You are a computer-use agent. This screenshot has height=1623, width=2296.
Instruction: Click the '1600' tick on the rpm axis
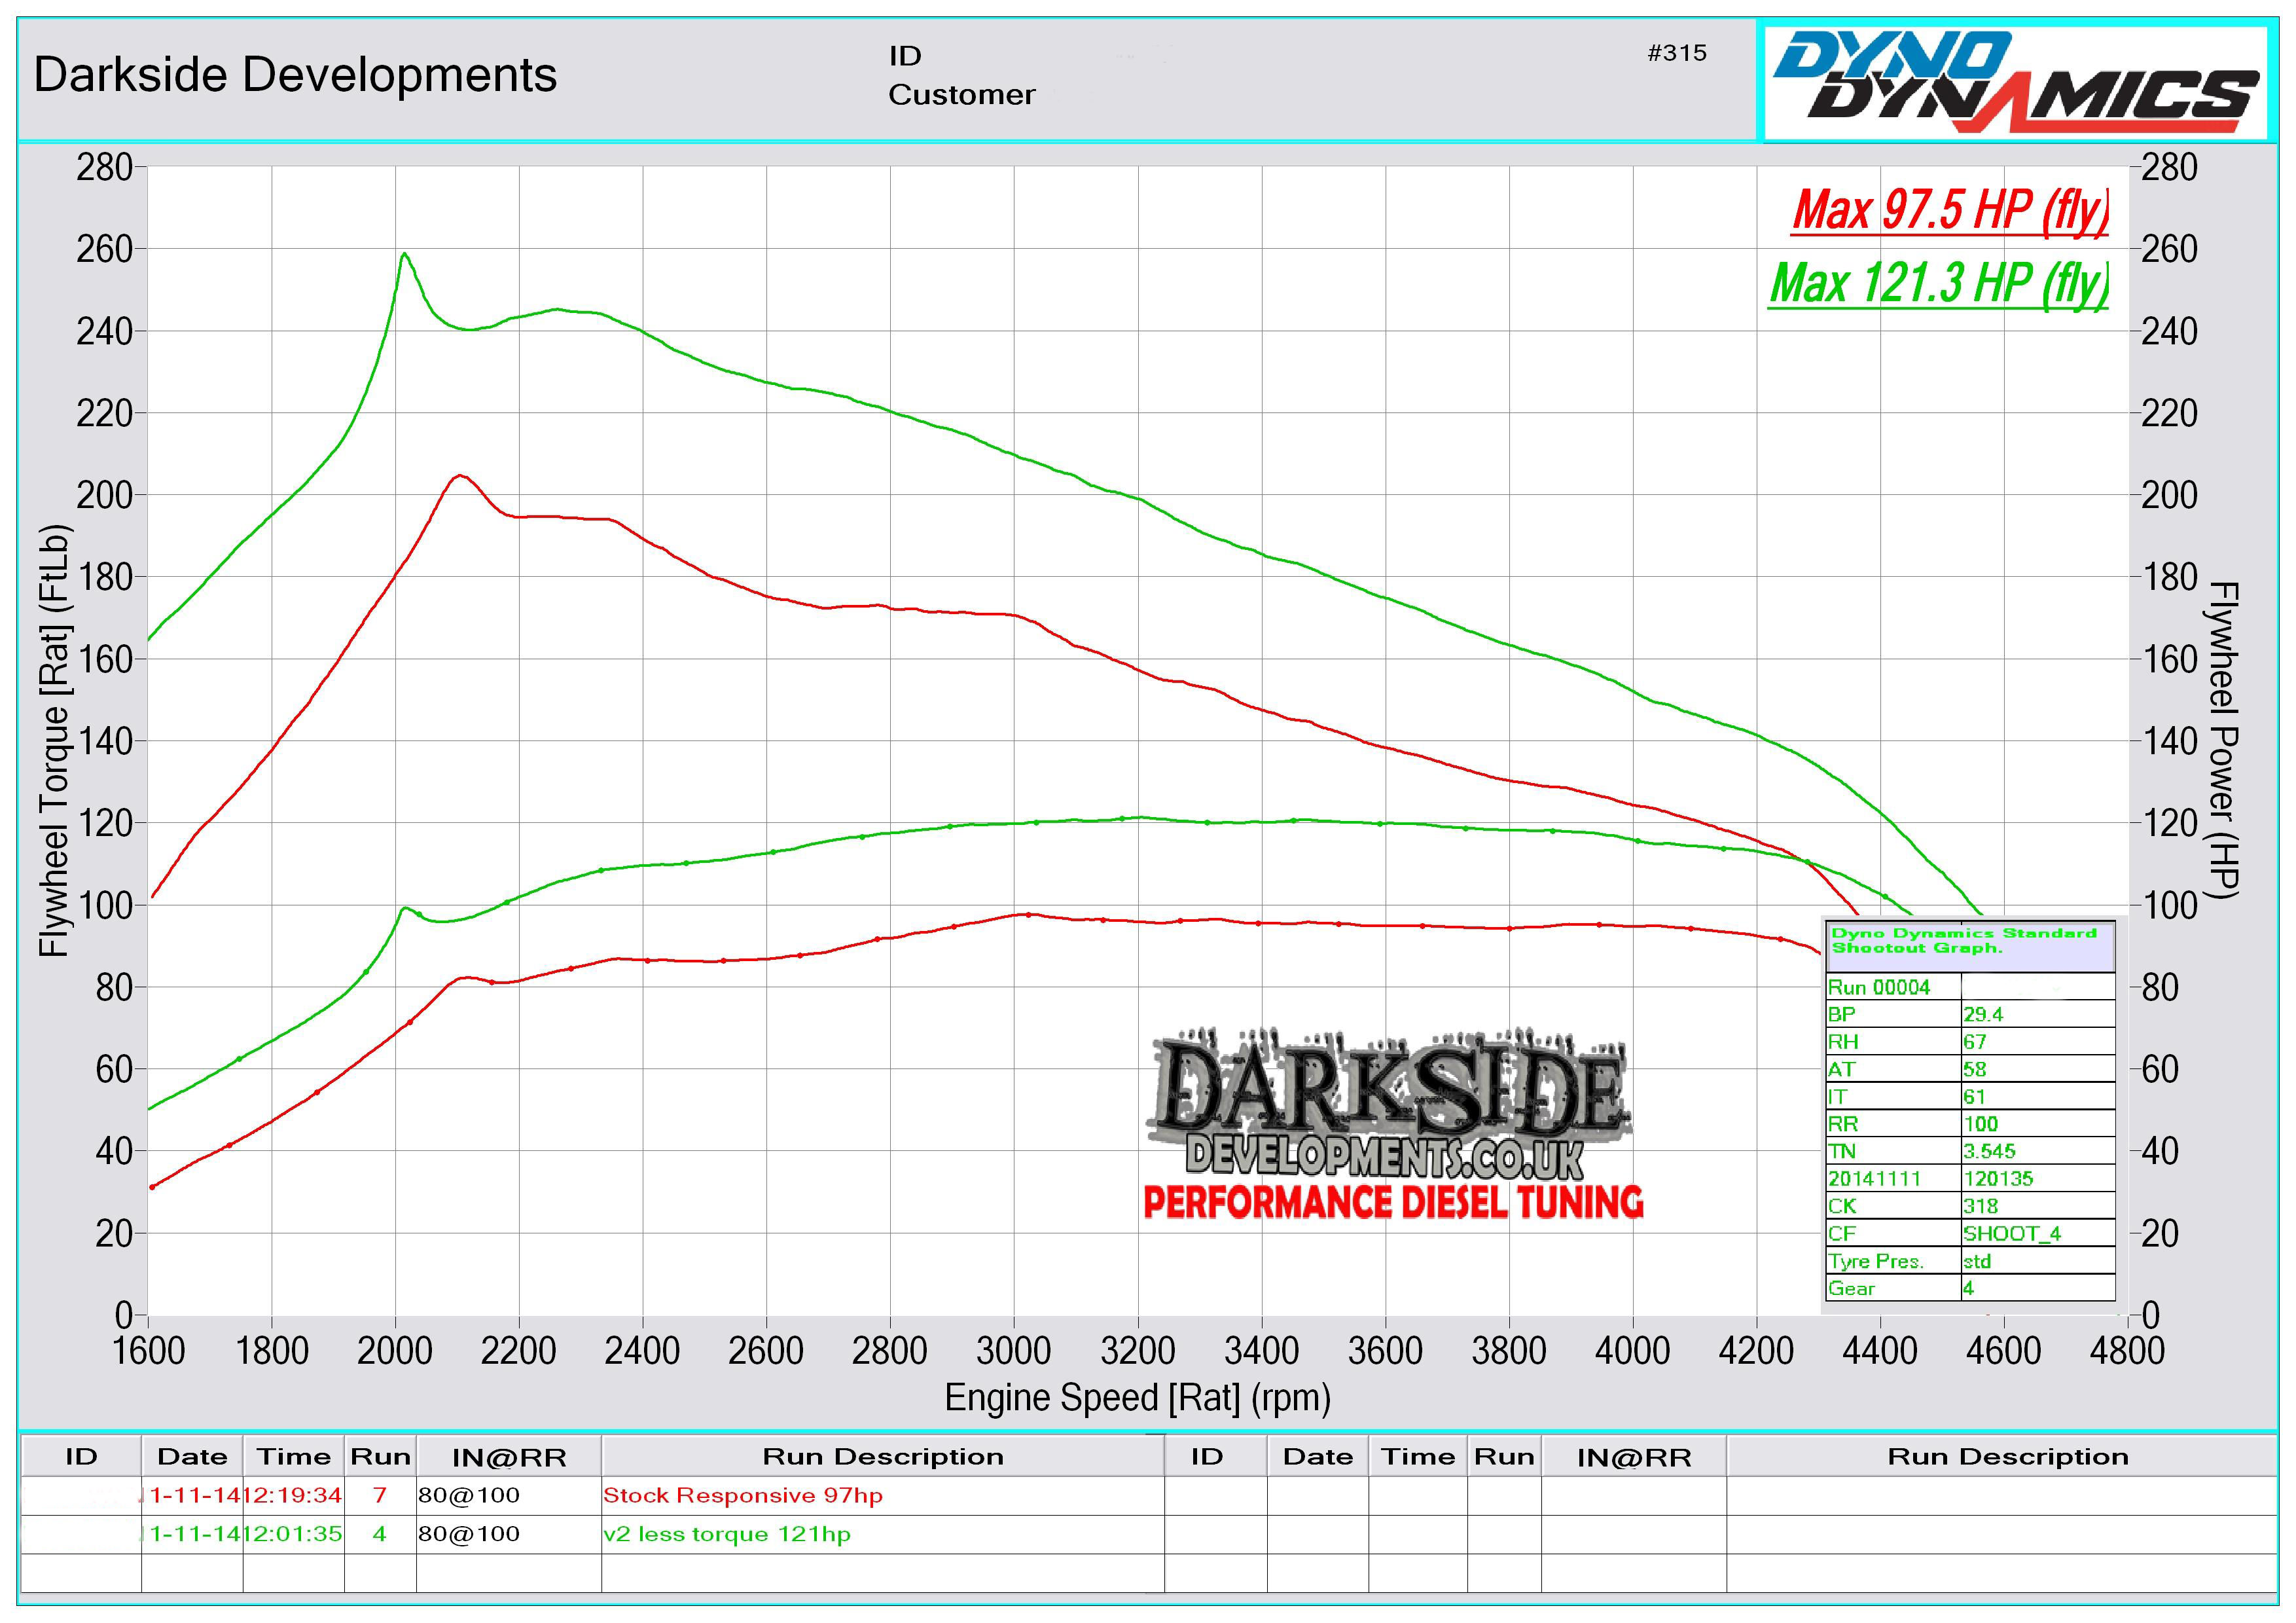(x=148, y=1351)
